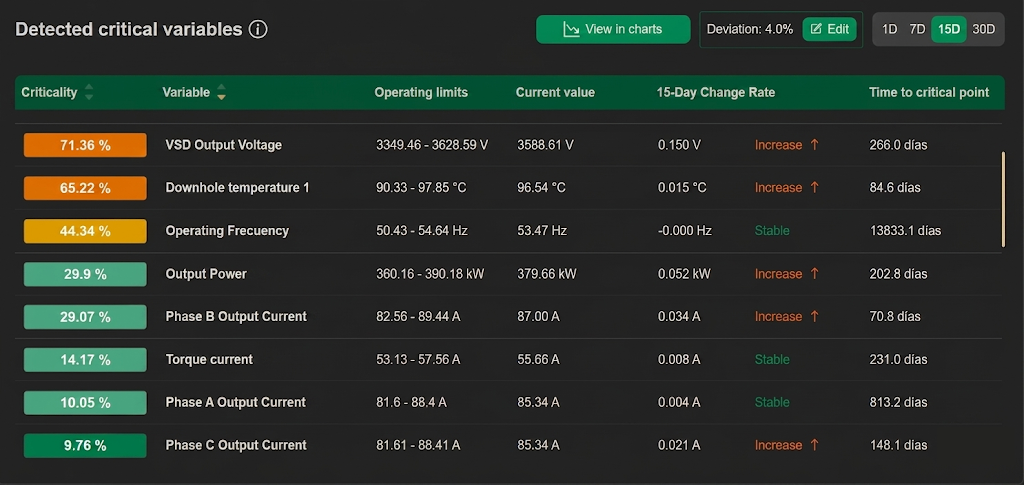Click the 3588.61 V current value
This screenshot has width=1024, height=485.
click(x=545, y=145)
